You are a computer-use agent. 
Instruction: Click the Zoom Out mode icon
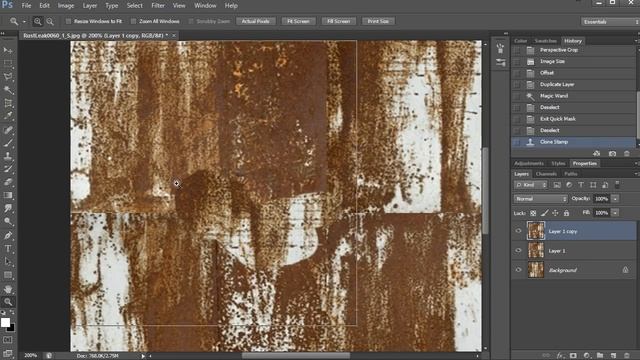tap(50, 21)
